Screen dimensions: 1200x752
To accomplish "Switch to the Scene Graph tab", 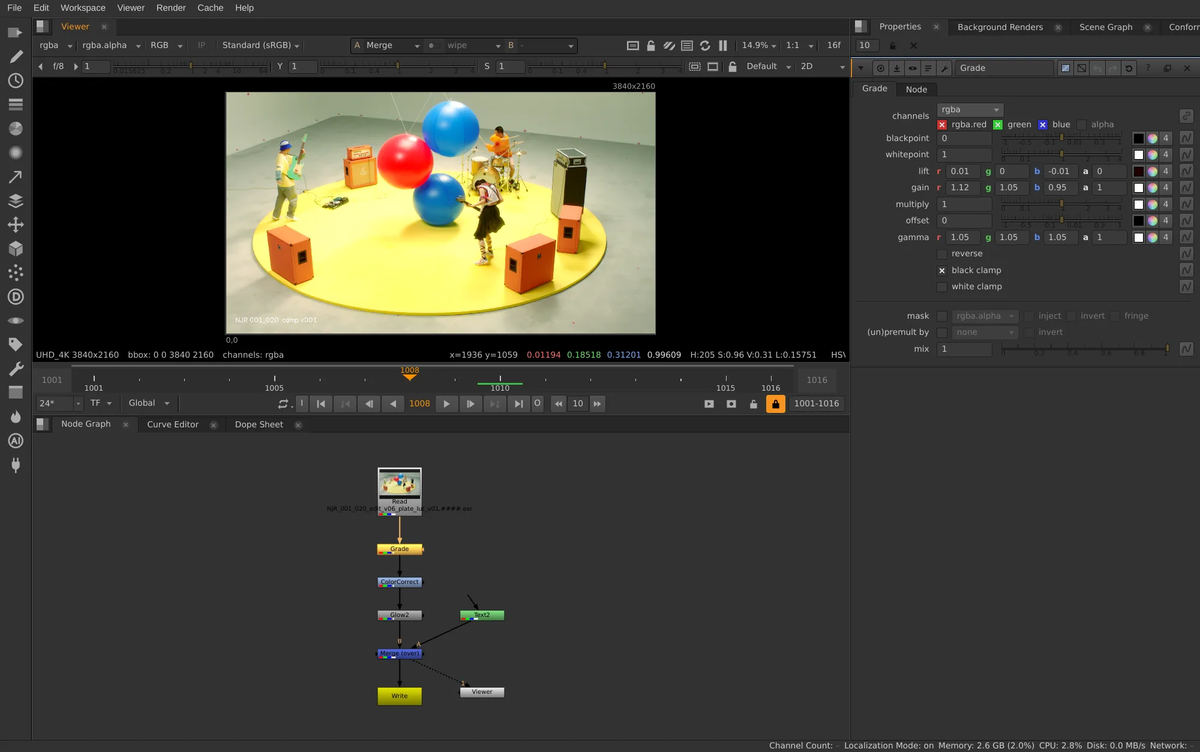I will click(x=1106, y=27).
